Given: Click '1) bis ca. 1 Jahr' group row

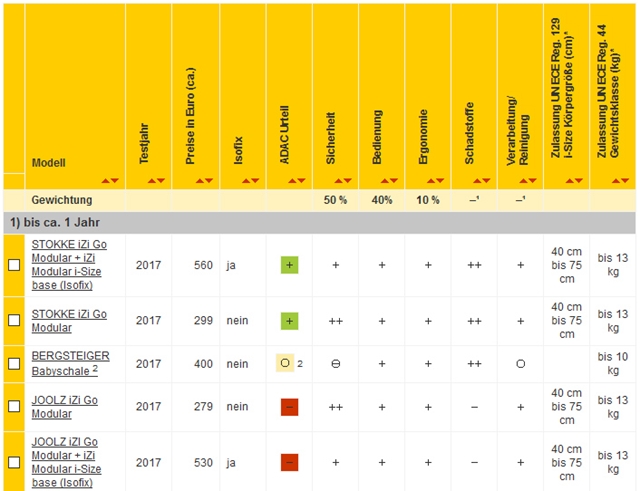Looking at the screenshot, I should 319,222.
